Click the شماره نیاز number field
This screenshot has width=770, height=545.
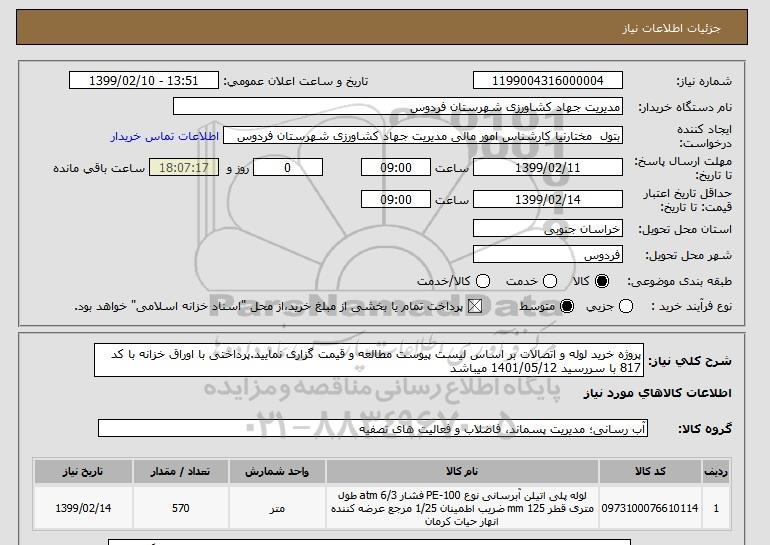click(548, 81)
